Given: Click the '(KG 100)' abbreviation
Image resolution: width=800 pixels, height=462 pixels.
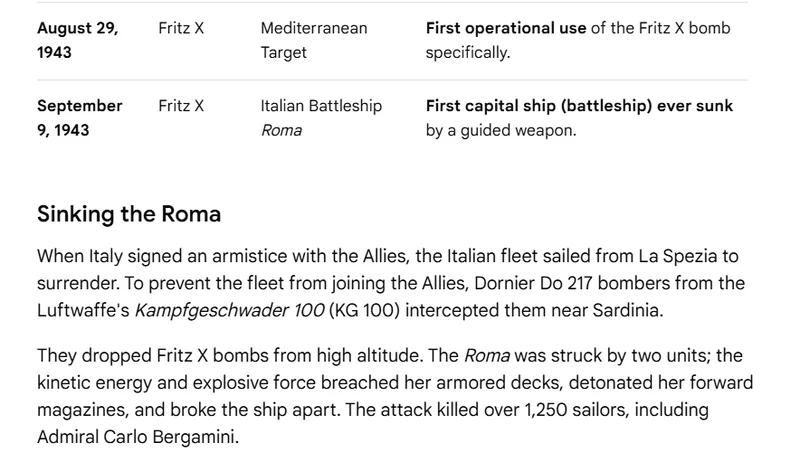Looking at the screenshot, I should (x=364, y=310).
